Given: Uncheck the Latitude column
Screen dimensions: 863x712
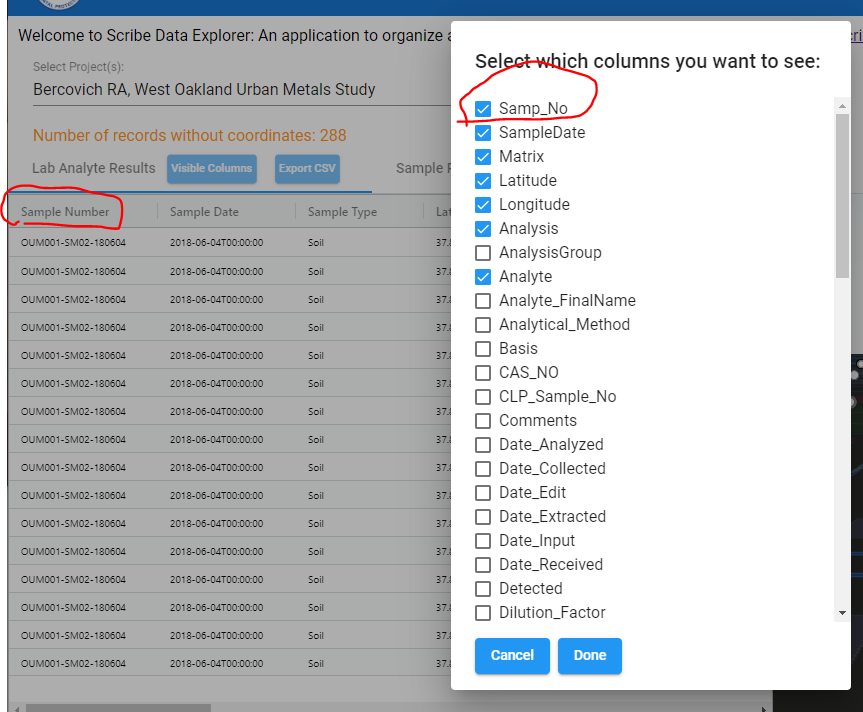Looking at the screenshot, I should click(484, 180).
